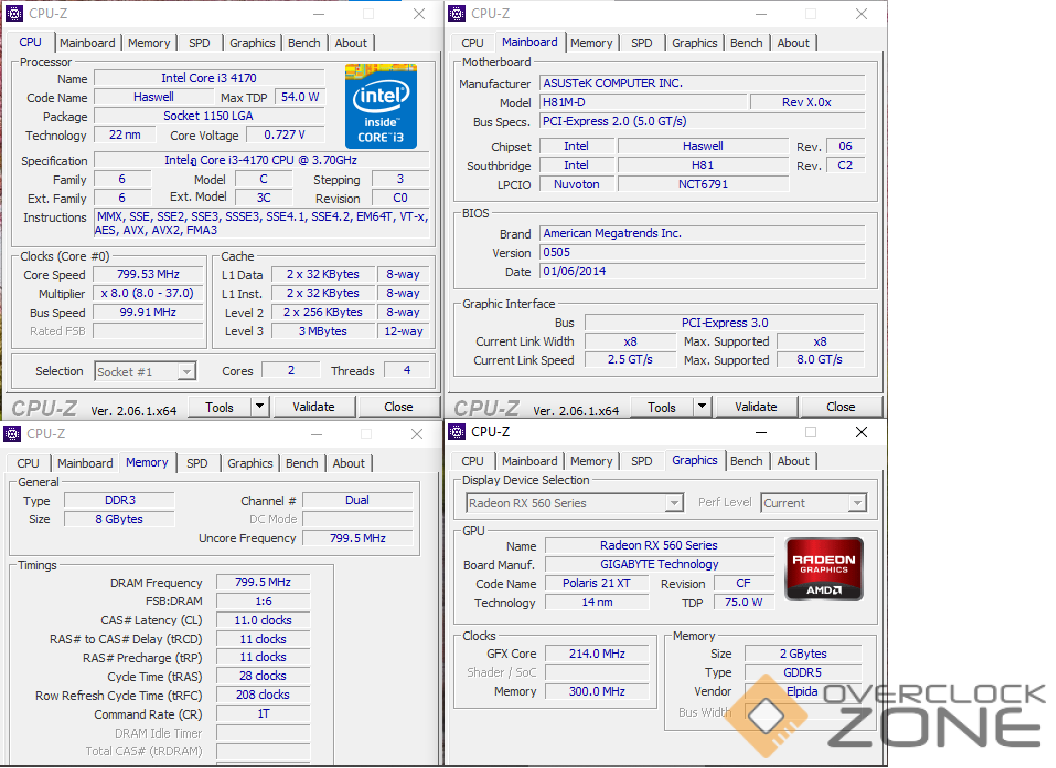Open About tab in Memory window
The image size is (1056, 768).
pos(348,463)
